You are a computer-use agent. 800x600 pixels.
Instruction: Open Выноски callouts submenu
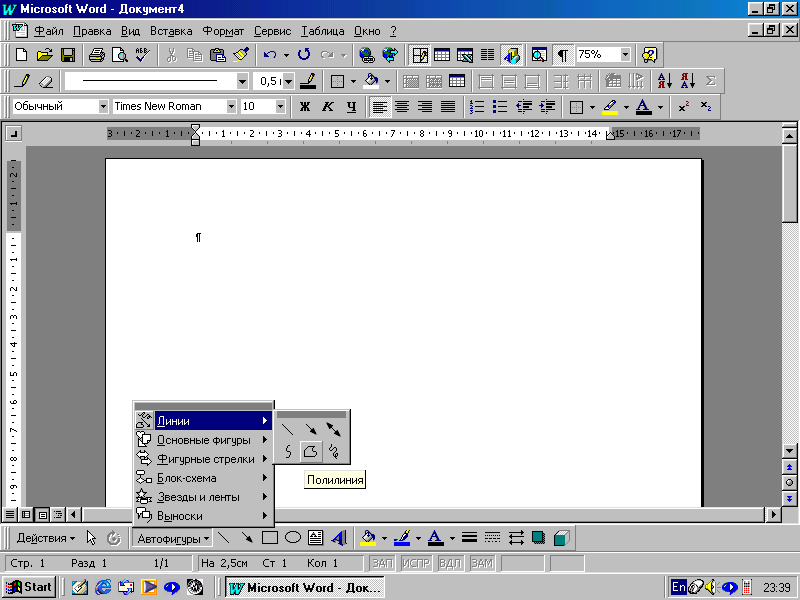pyautogui.click(x=203, y=516)
